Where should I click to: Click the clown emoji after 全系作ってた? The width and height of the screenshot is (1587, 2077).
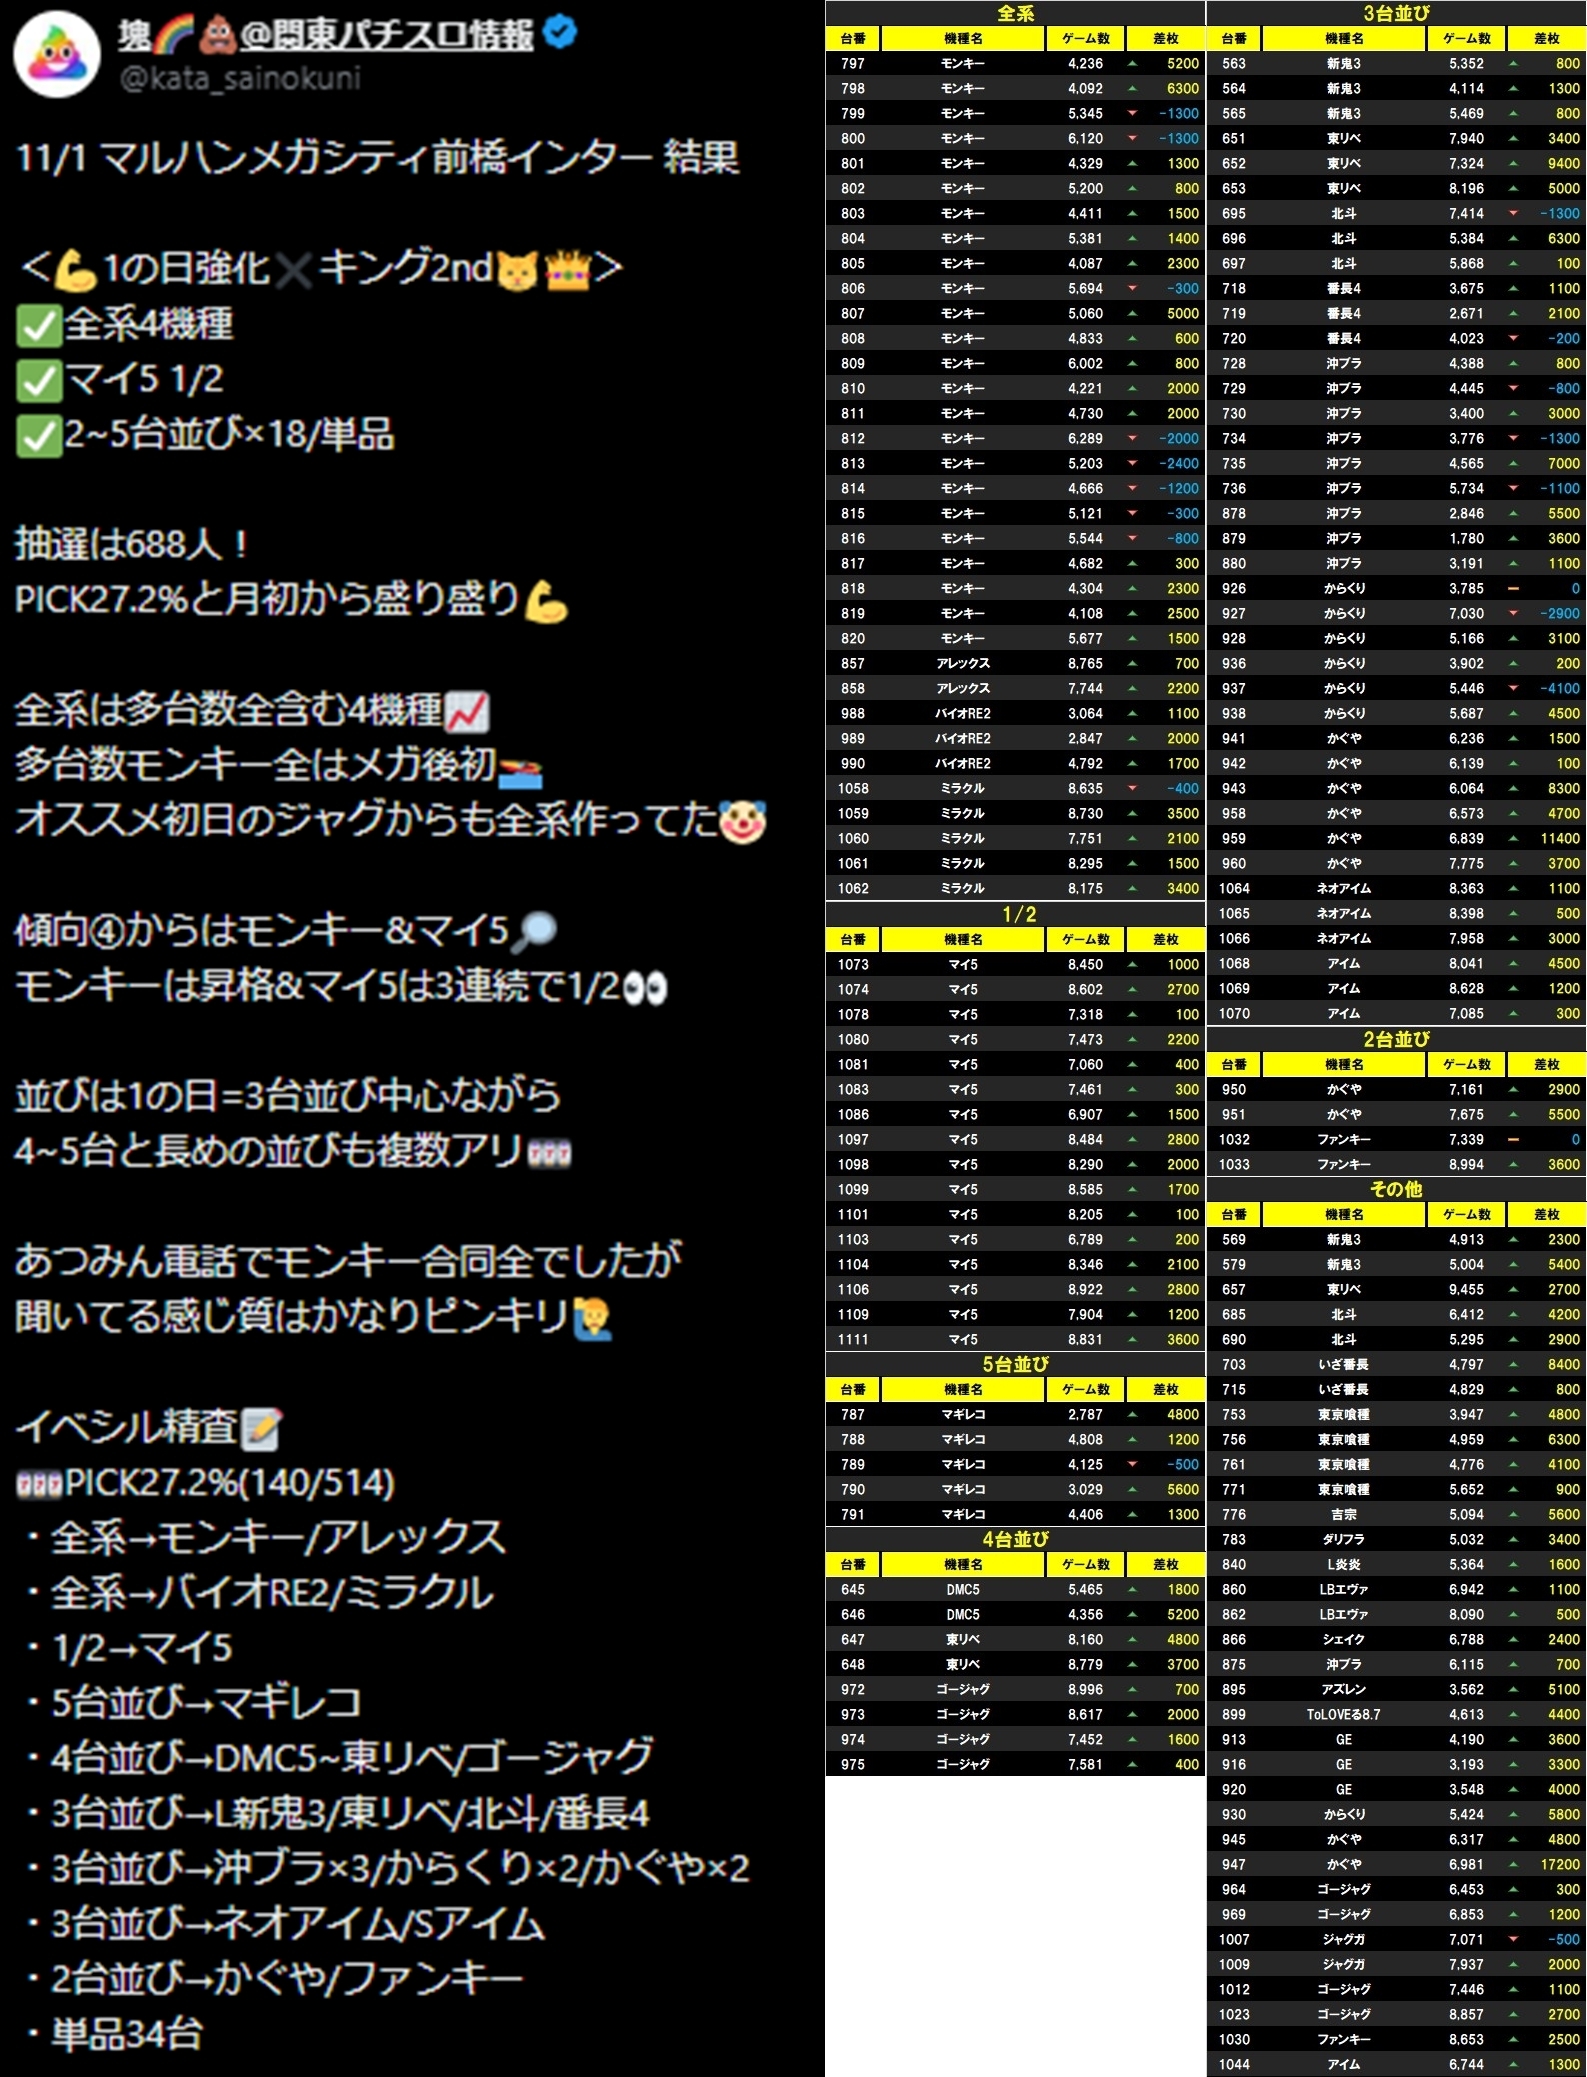click(x=743, y=821)
